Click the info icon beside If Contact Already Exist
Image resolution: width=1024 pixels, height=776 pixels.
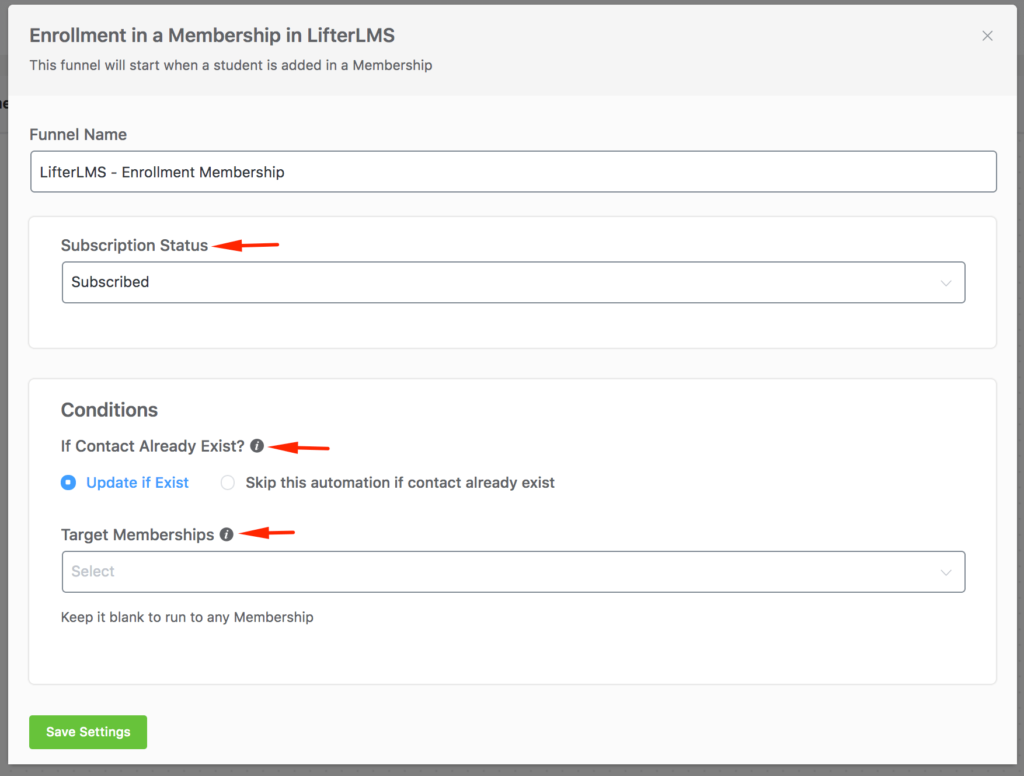point(257,445)
